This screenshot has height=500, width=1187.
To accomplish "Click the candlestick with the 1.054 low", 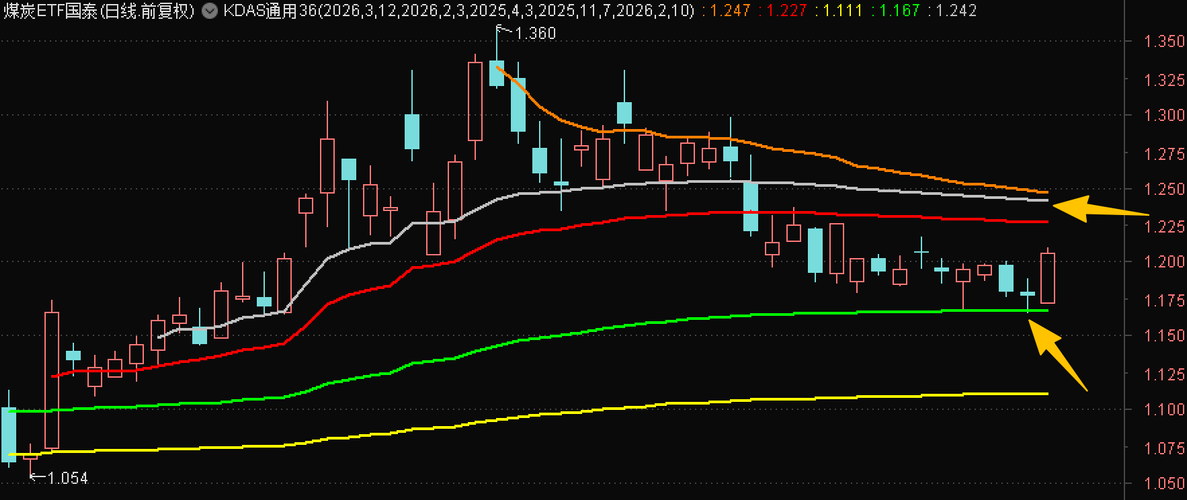I will pyautogui.click(x=30, y=457).
